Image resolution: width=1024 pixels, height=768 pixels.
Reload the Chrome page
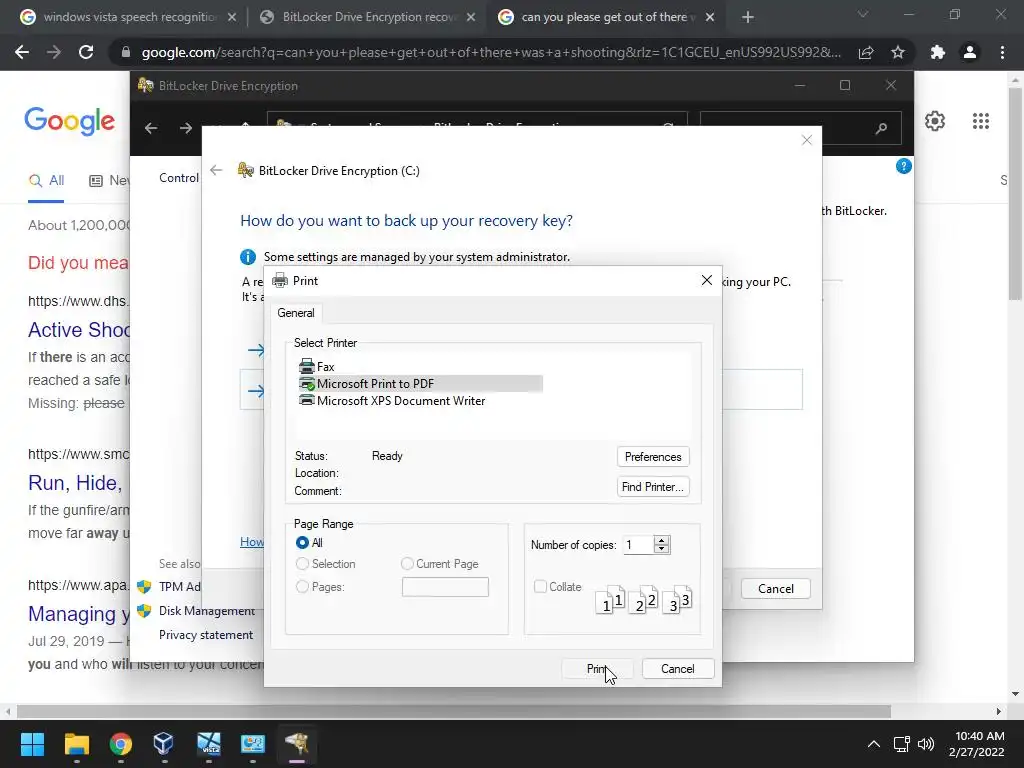[x=86, y=52]
